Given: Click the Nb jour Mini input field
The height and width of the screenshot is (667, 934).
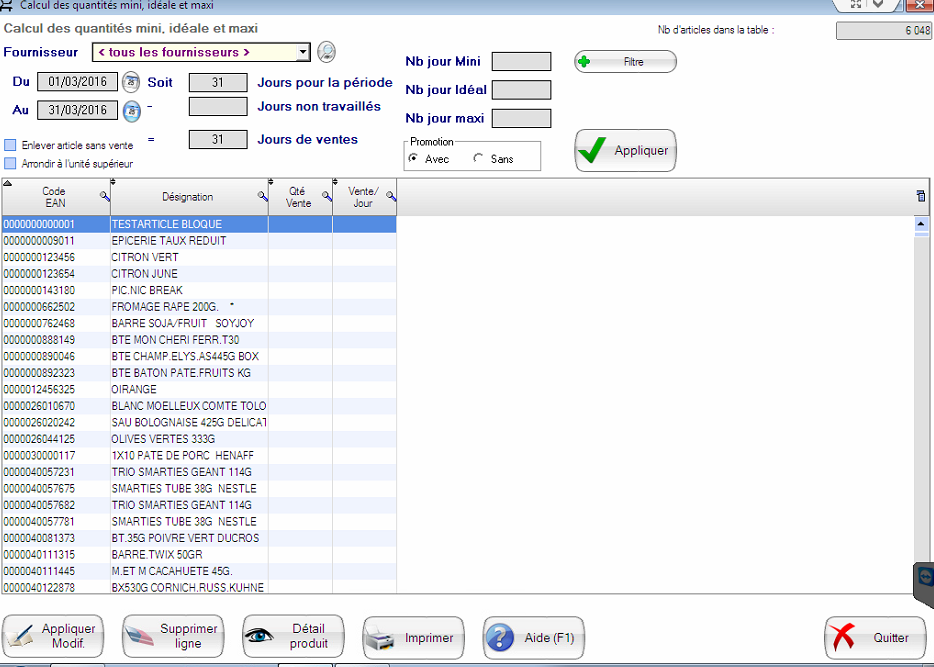Looking at the screenshot, I should pos(521,62).
